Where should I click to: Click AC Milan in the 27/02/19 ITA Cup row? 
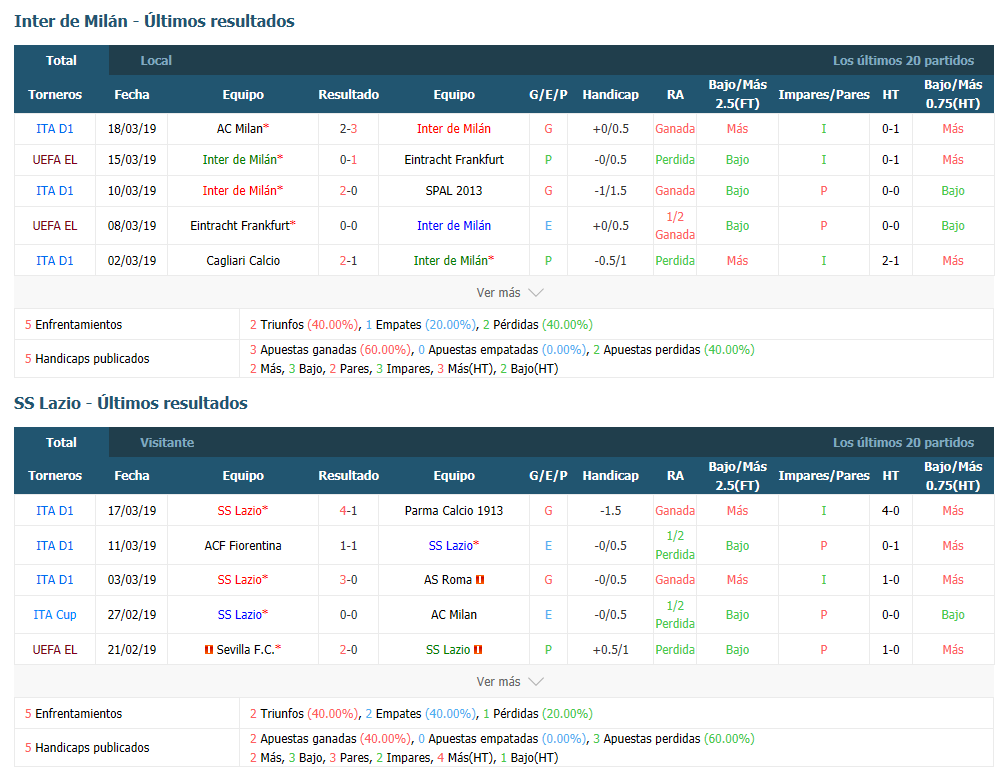[x=454, y=615]
